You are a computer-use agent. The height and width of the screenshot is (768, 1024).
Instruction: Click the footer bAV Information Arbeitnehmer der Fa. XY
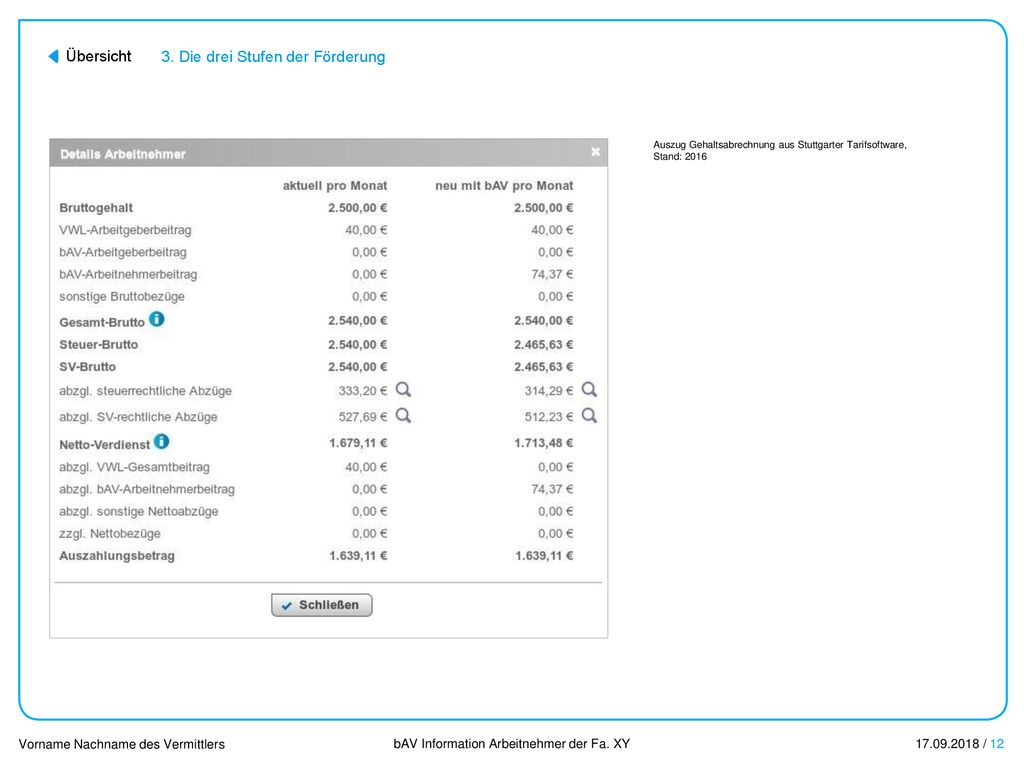[511, 743]
